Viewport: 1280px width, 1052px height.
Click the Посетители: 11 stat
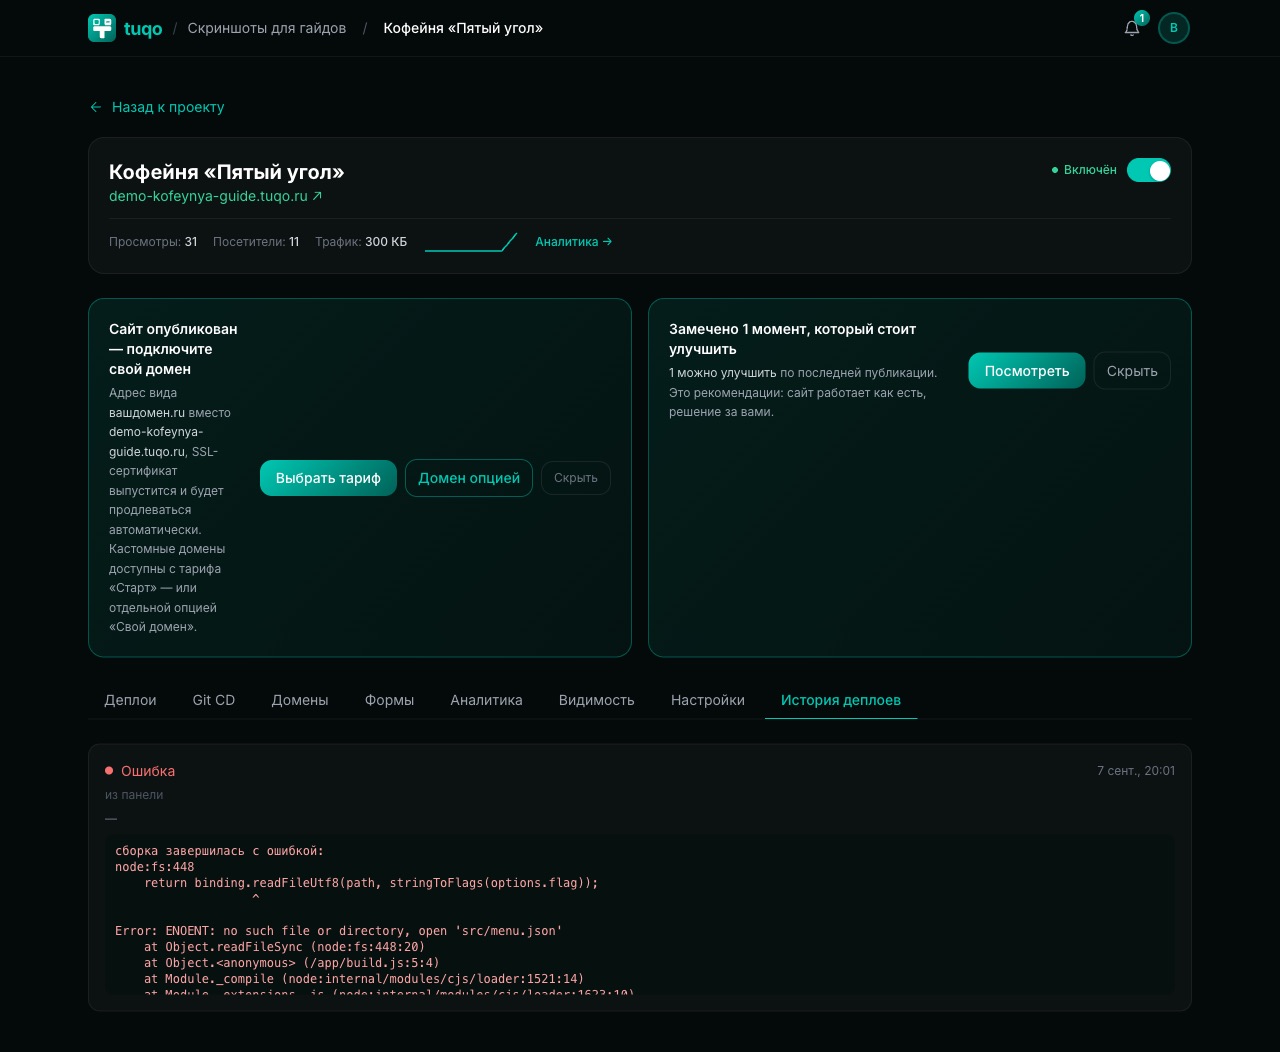click(256, 242)
